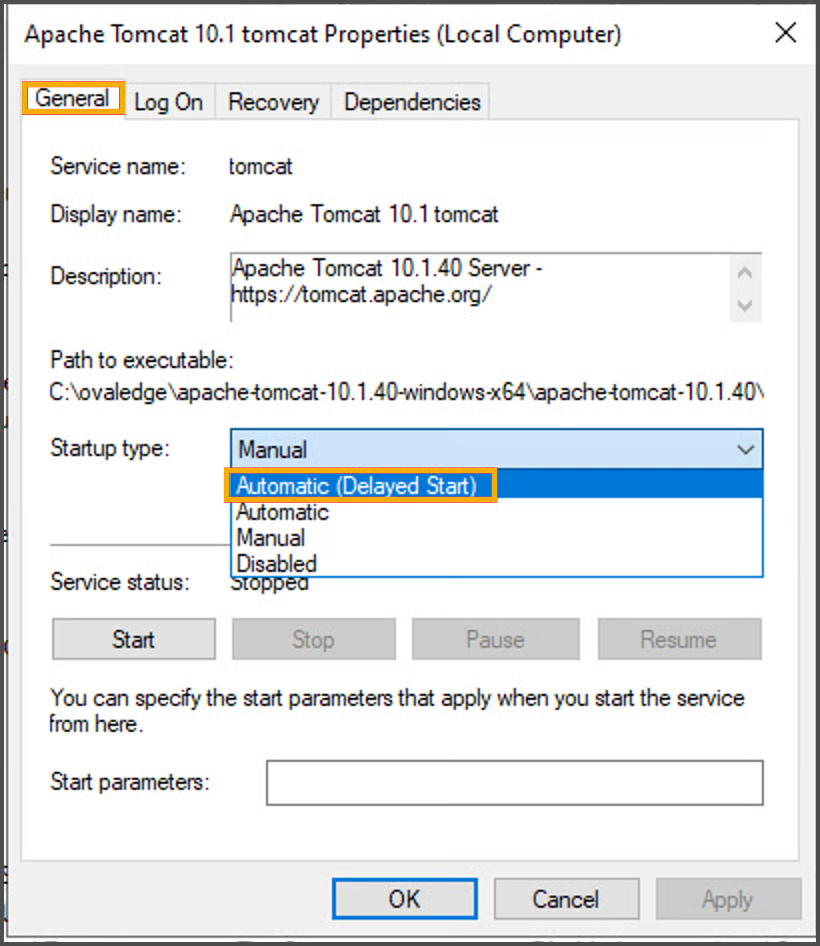Screen dimensions: 820x946
Task: Start the tomcat service
Action: point(133,639)
